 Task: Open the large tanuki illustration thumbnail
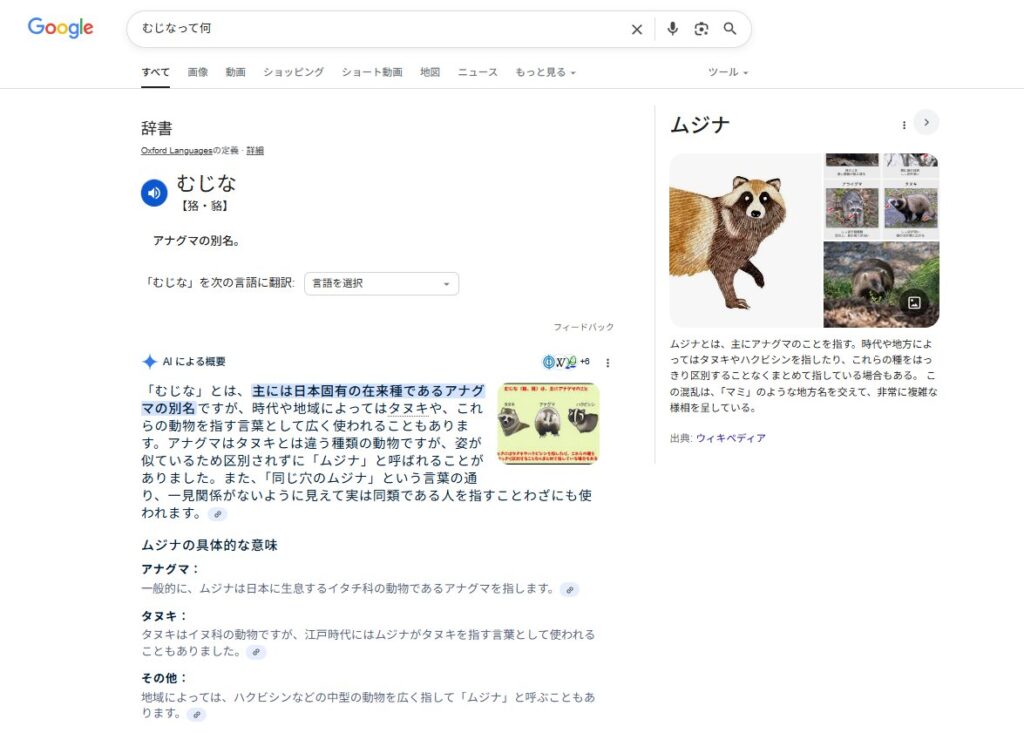pos(744,240)
